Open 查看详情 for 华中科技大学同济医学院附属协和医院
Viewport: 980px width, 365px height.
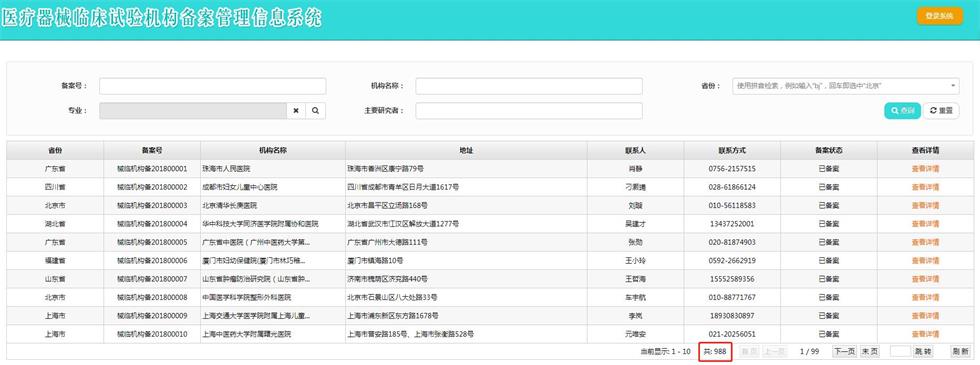(925, 224)
